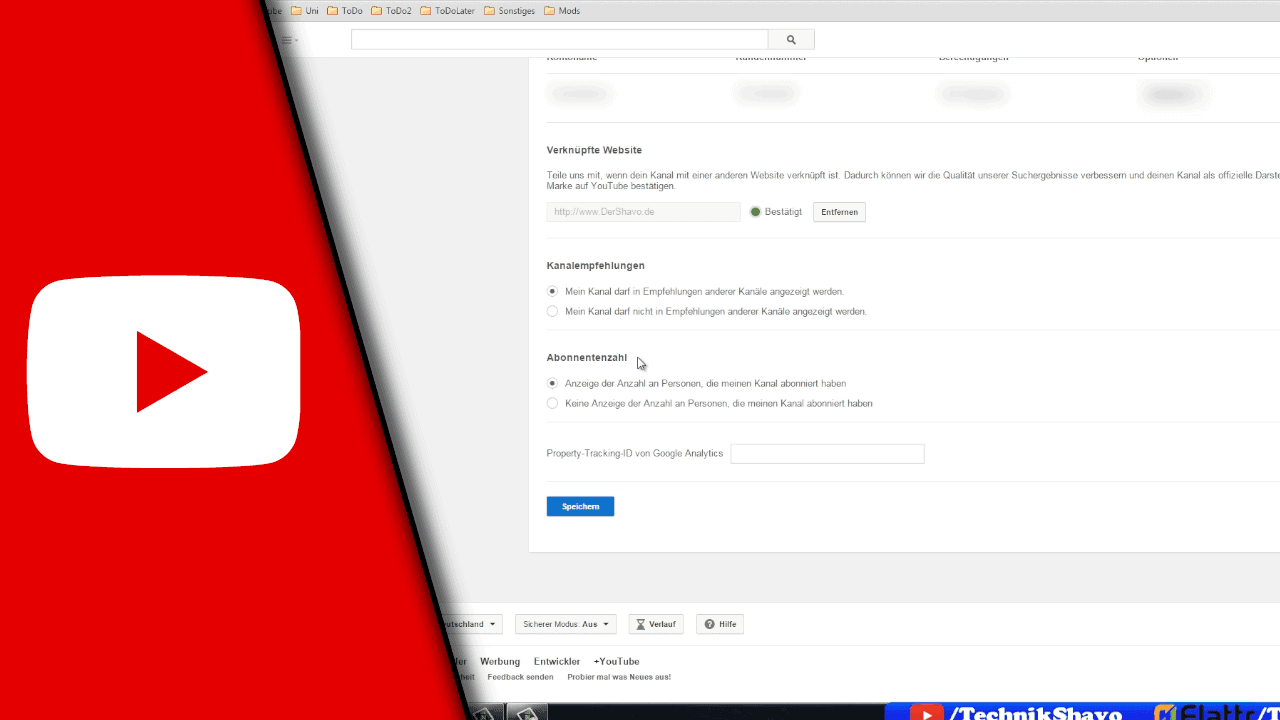The image size is (1280, 720).
Task: Click the Verlauf hourglass button
Action: point(656,624)
